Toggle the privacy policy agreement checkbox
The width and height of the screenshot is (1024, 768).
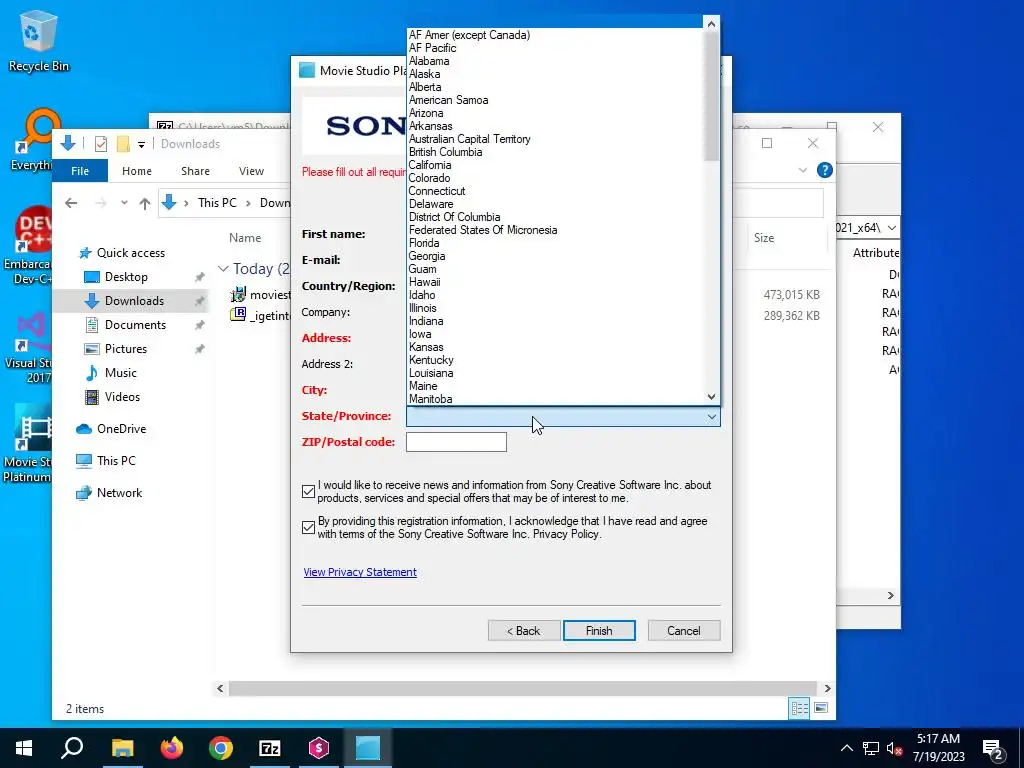point(309,528)
